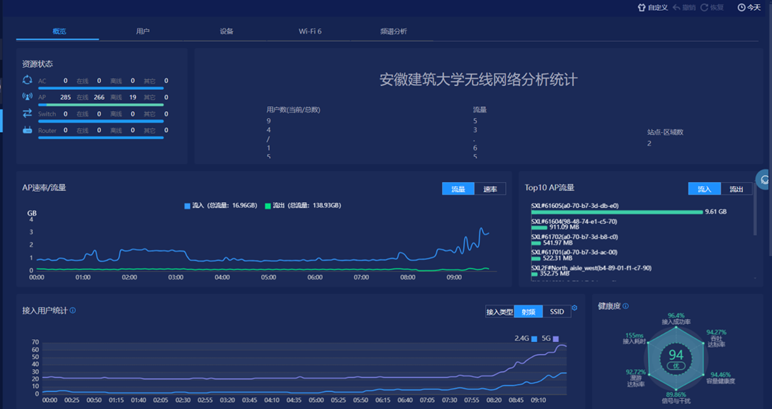This screenshot has height=409, width=772.
Task: Click the Router device icon
Action: tap(27, 130)
